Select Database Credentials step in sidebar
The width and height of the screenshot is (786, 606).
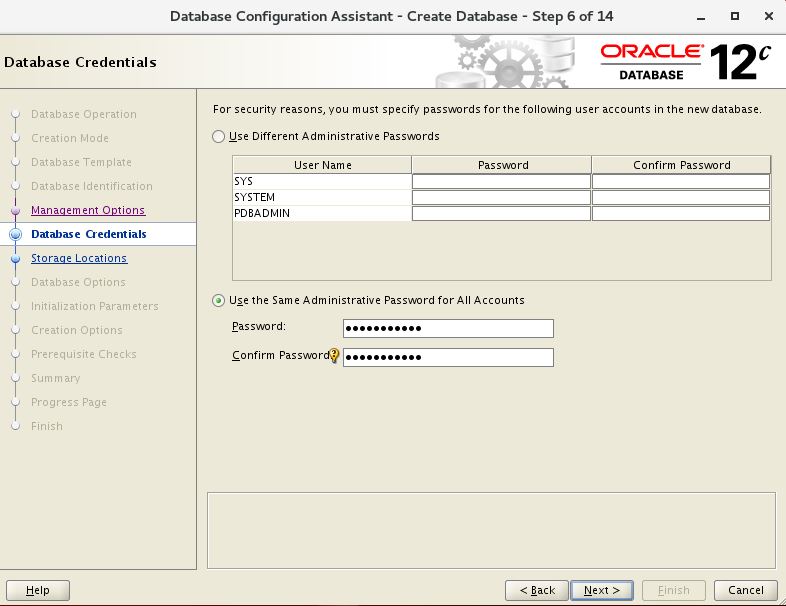[x=89, y=234]
